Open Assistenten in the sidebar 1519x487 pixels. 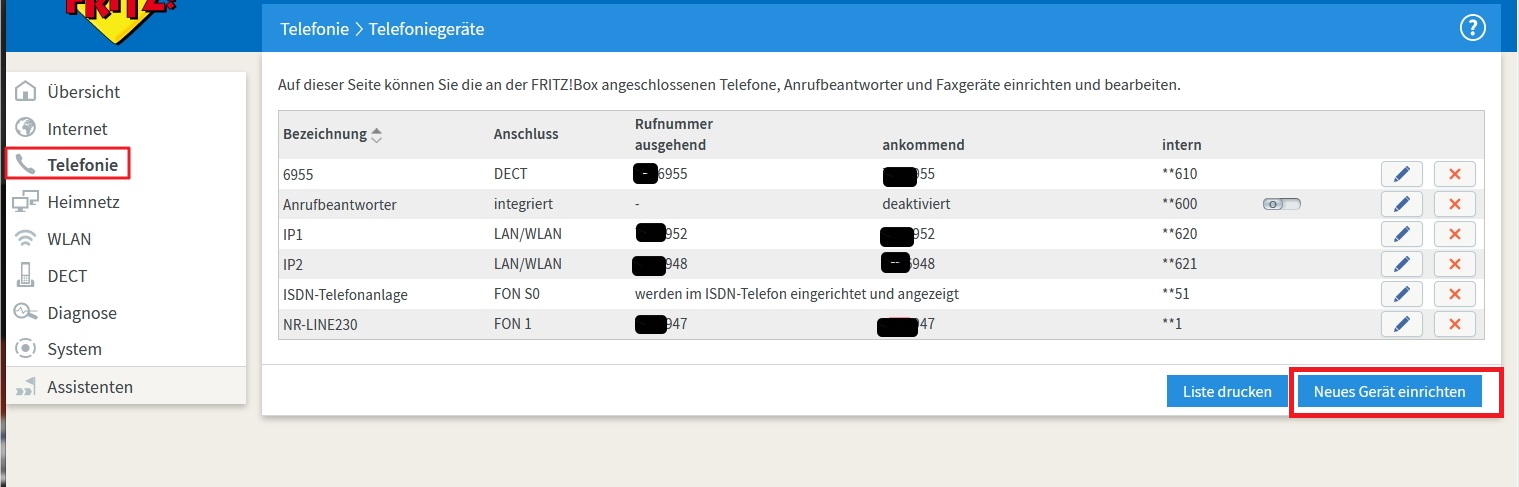coord(90,387)
